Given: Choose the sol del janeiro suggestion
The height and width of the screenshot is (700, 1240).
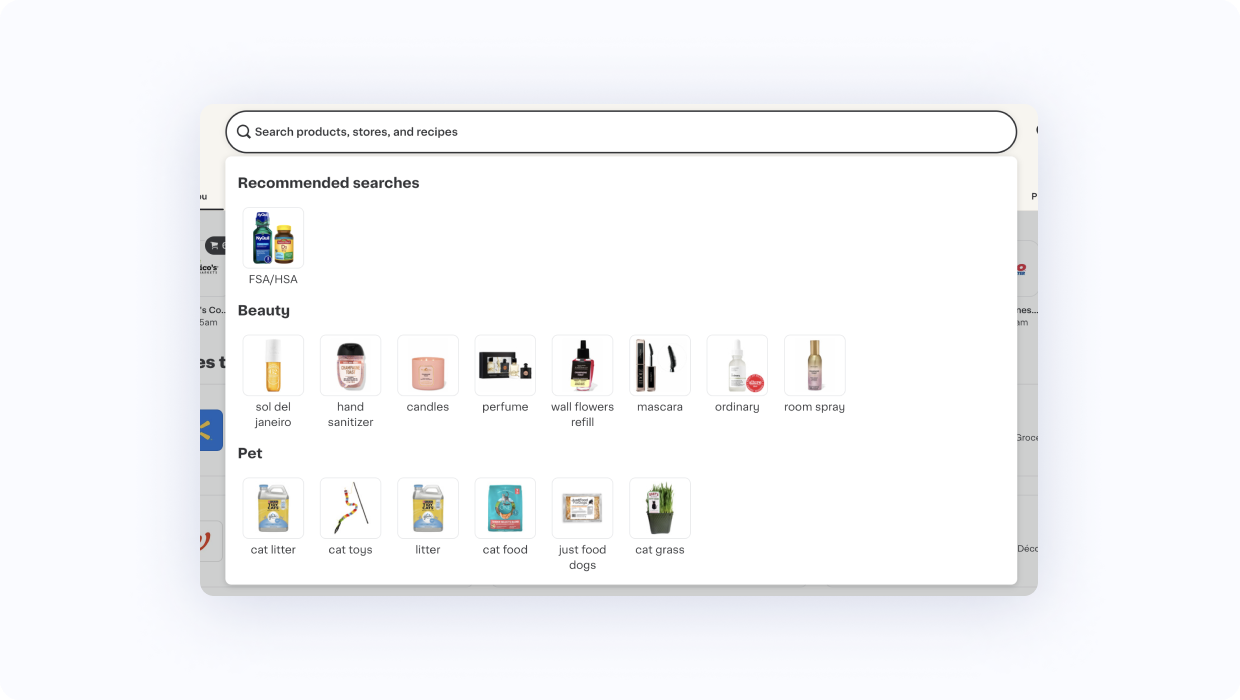Looking at the screenshot, I should click(273, 366).
